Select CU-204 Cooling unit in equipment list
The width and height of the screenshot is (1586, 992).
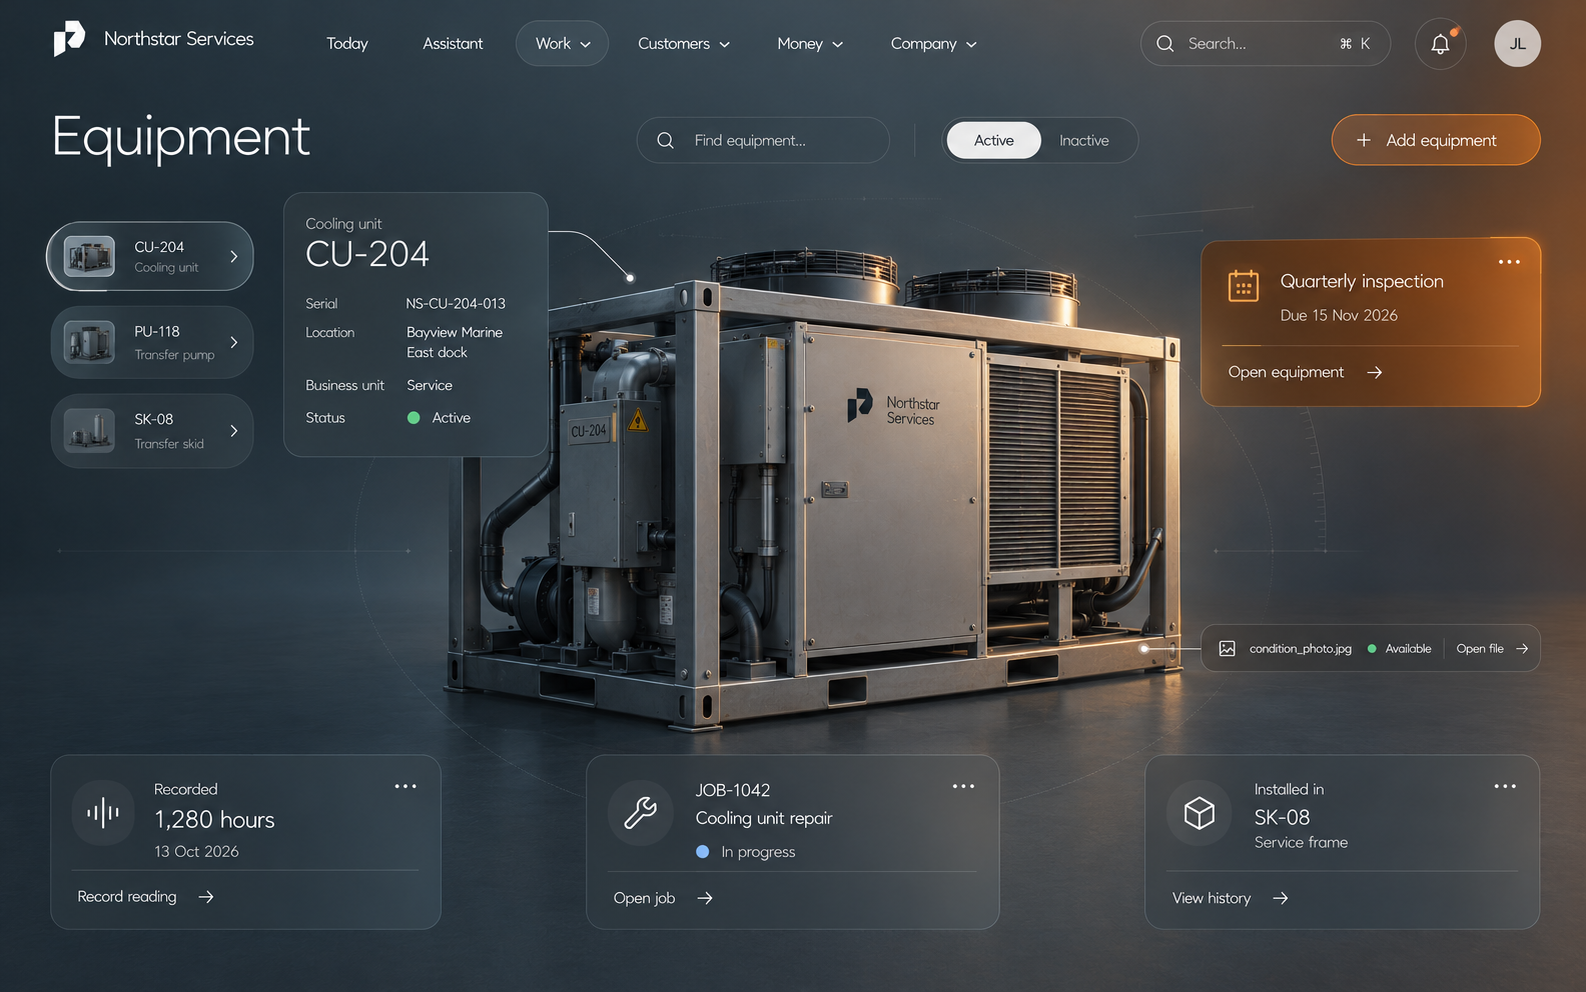point(150,257)
